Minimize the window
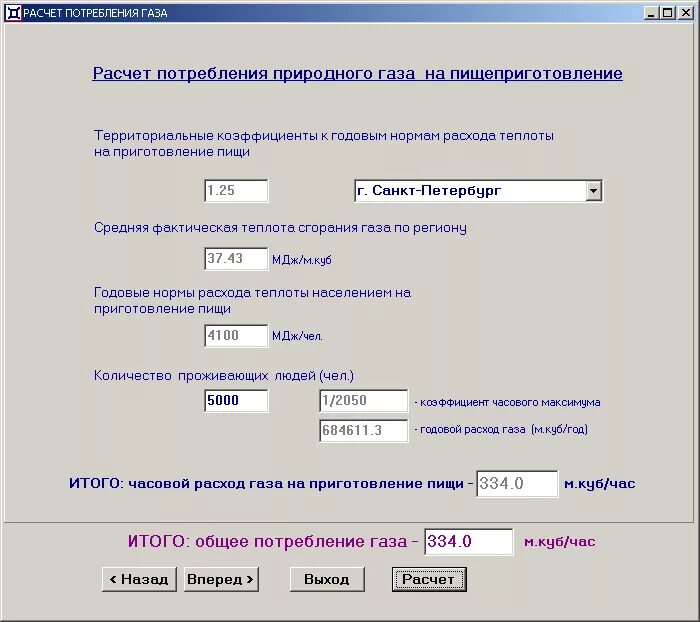Screen dimensions: 700x622 (x=652, y=13)
